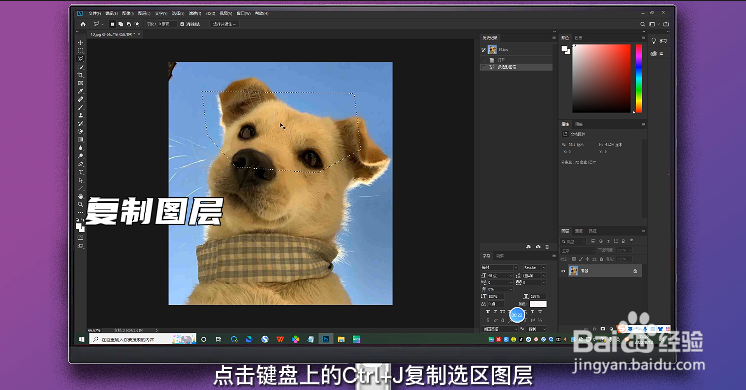Open the Image menu
Image resolution: width=746 pixels, height=390 pixels.
coord(127,13)
